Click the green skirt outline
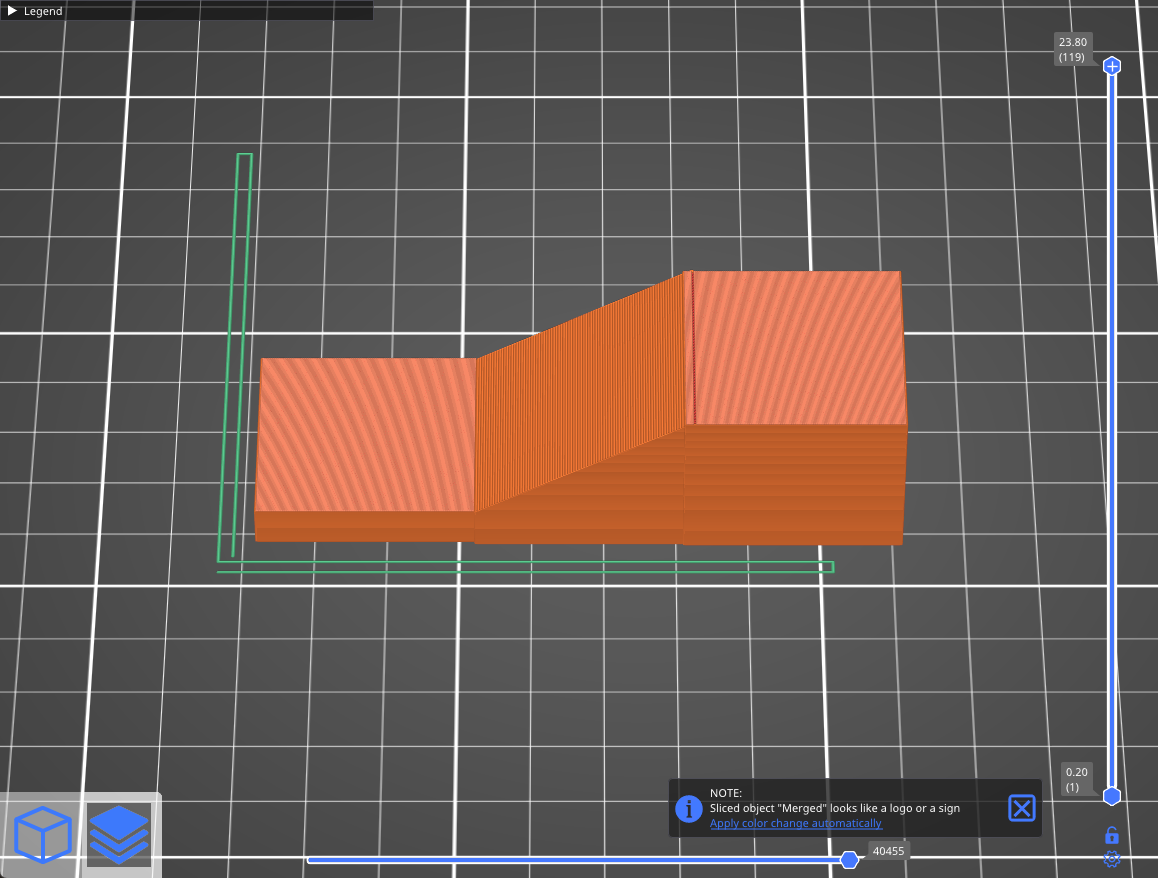1158x878 pixels. pos(525,568)
